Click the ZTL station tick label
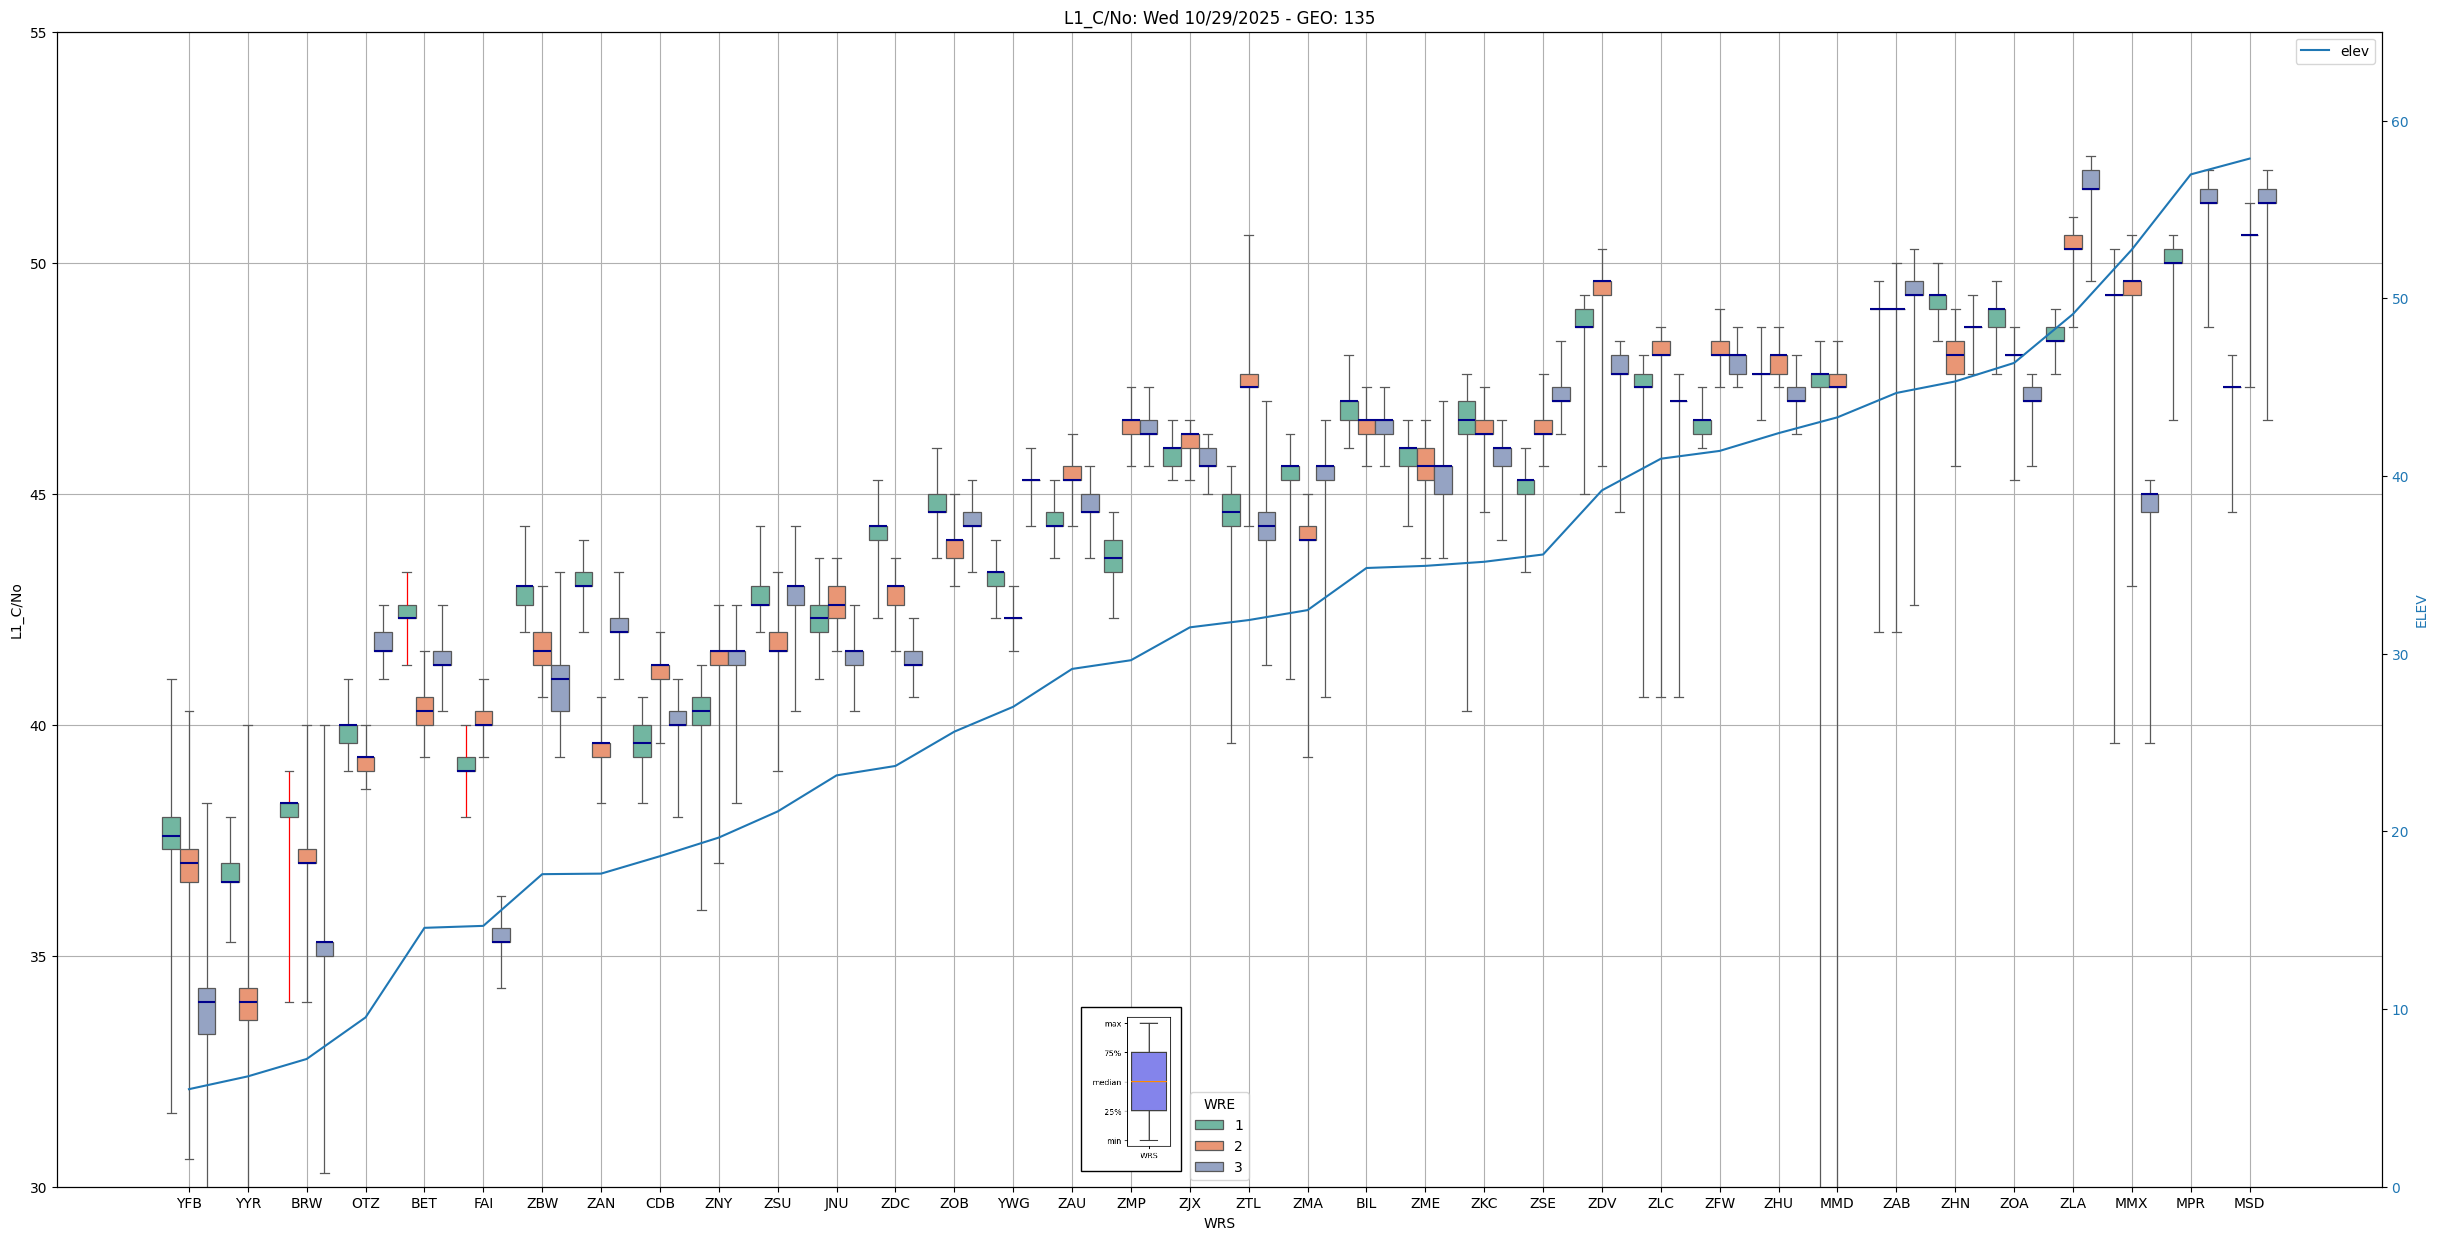Screen dimensions: 2438x1240 (x=1248, y=1203)
